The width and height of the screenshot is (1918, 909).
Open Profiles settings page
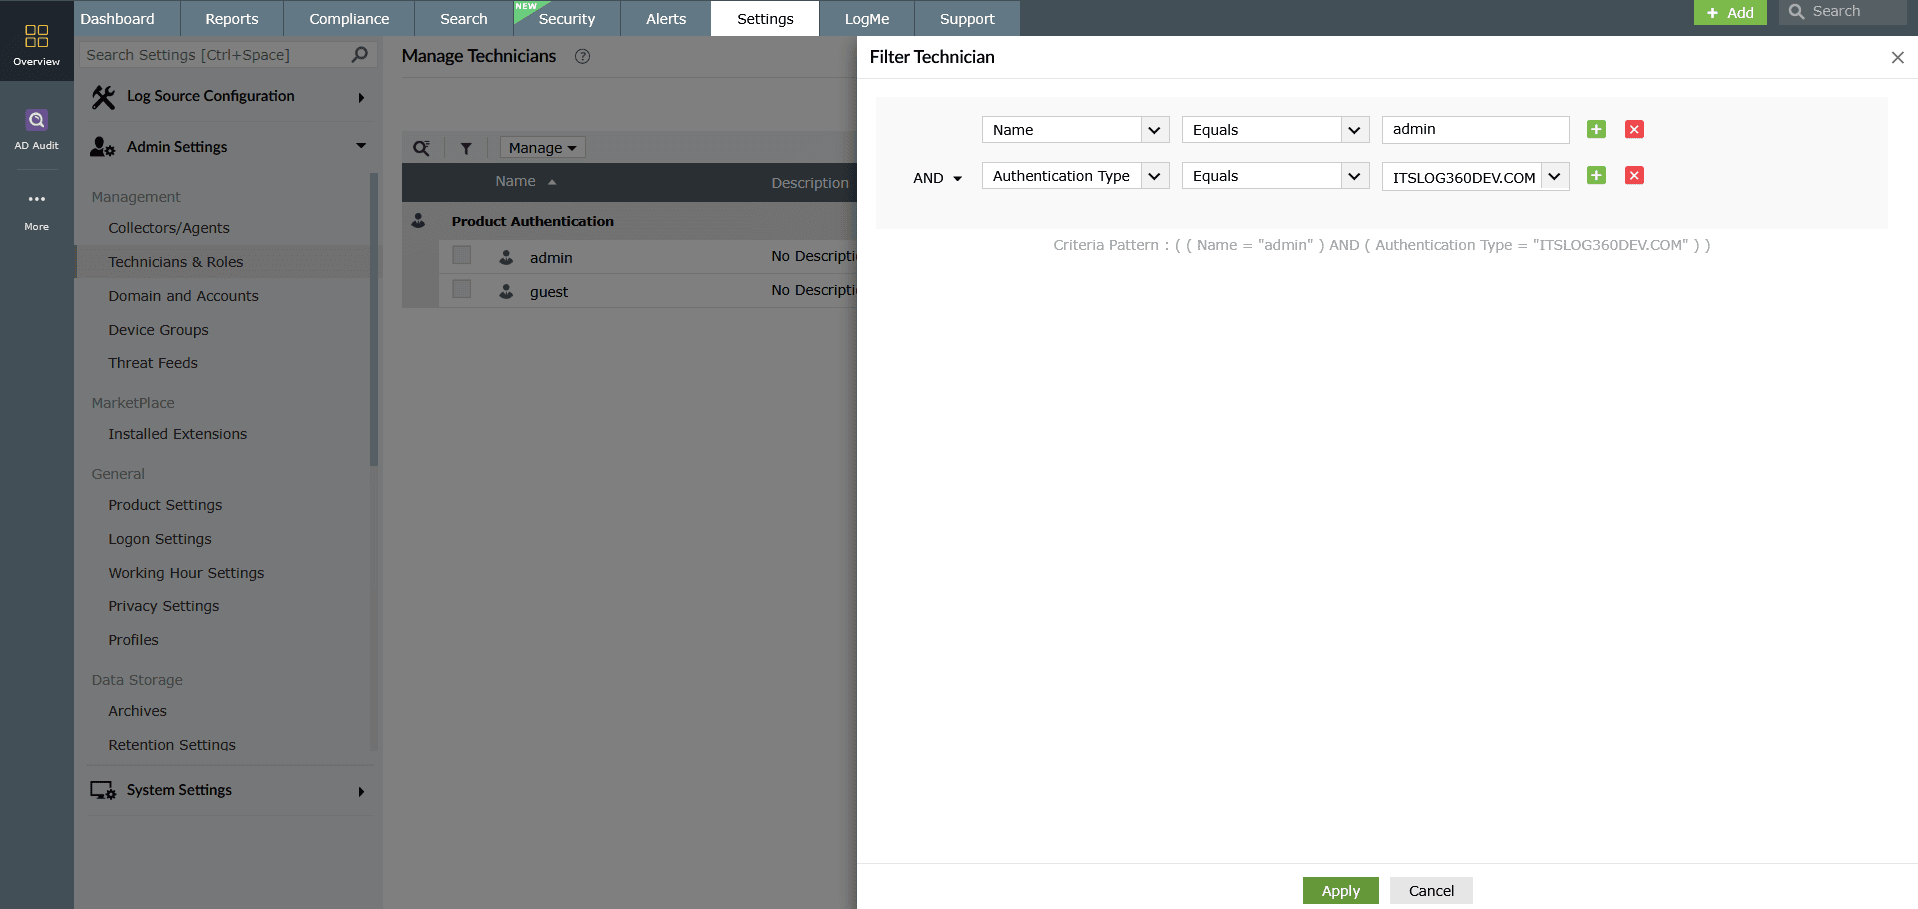click(x=134, y=640)
